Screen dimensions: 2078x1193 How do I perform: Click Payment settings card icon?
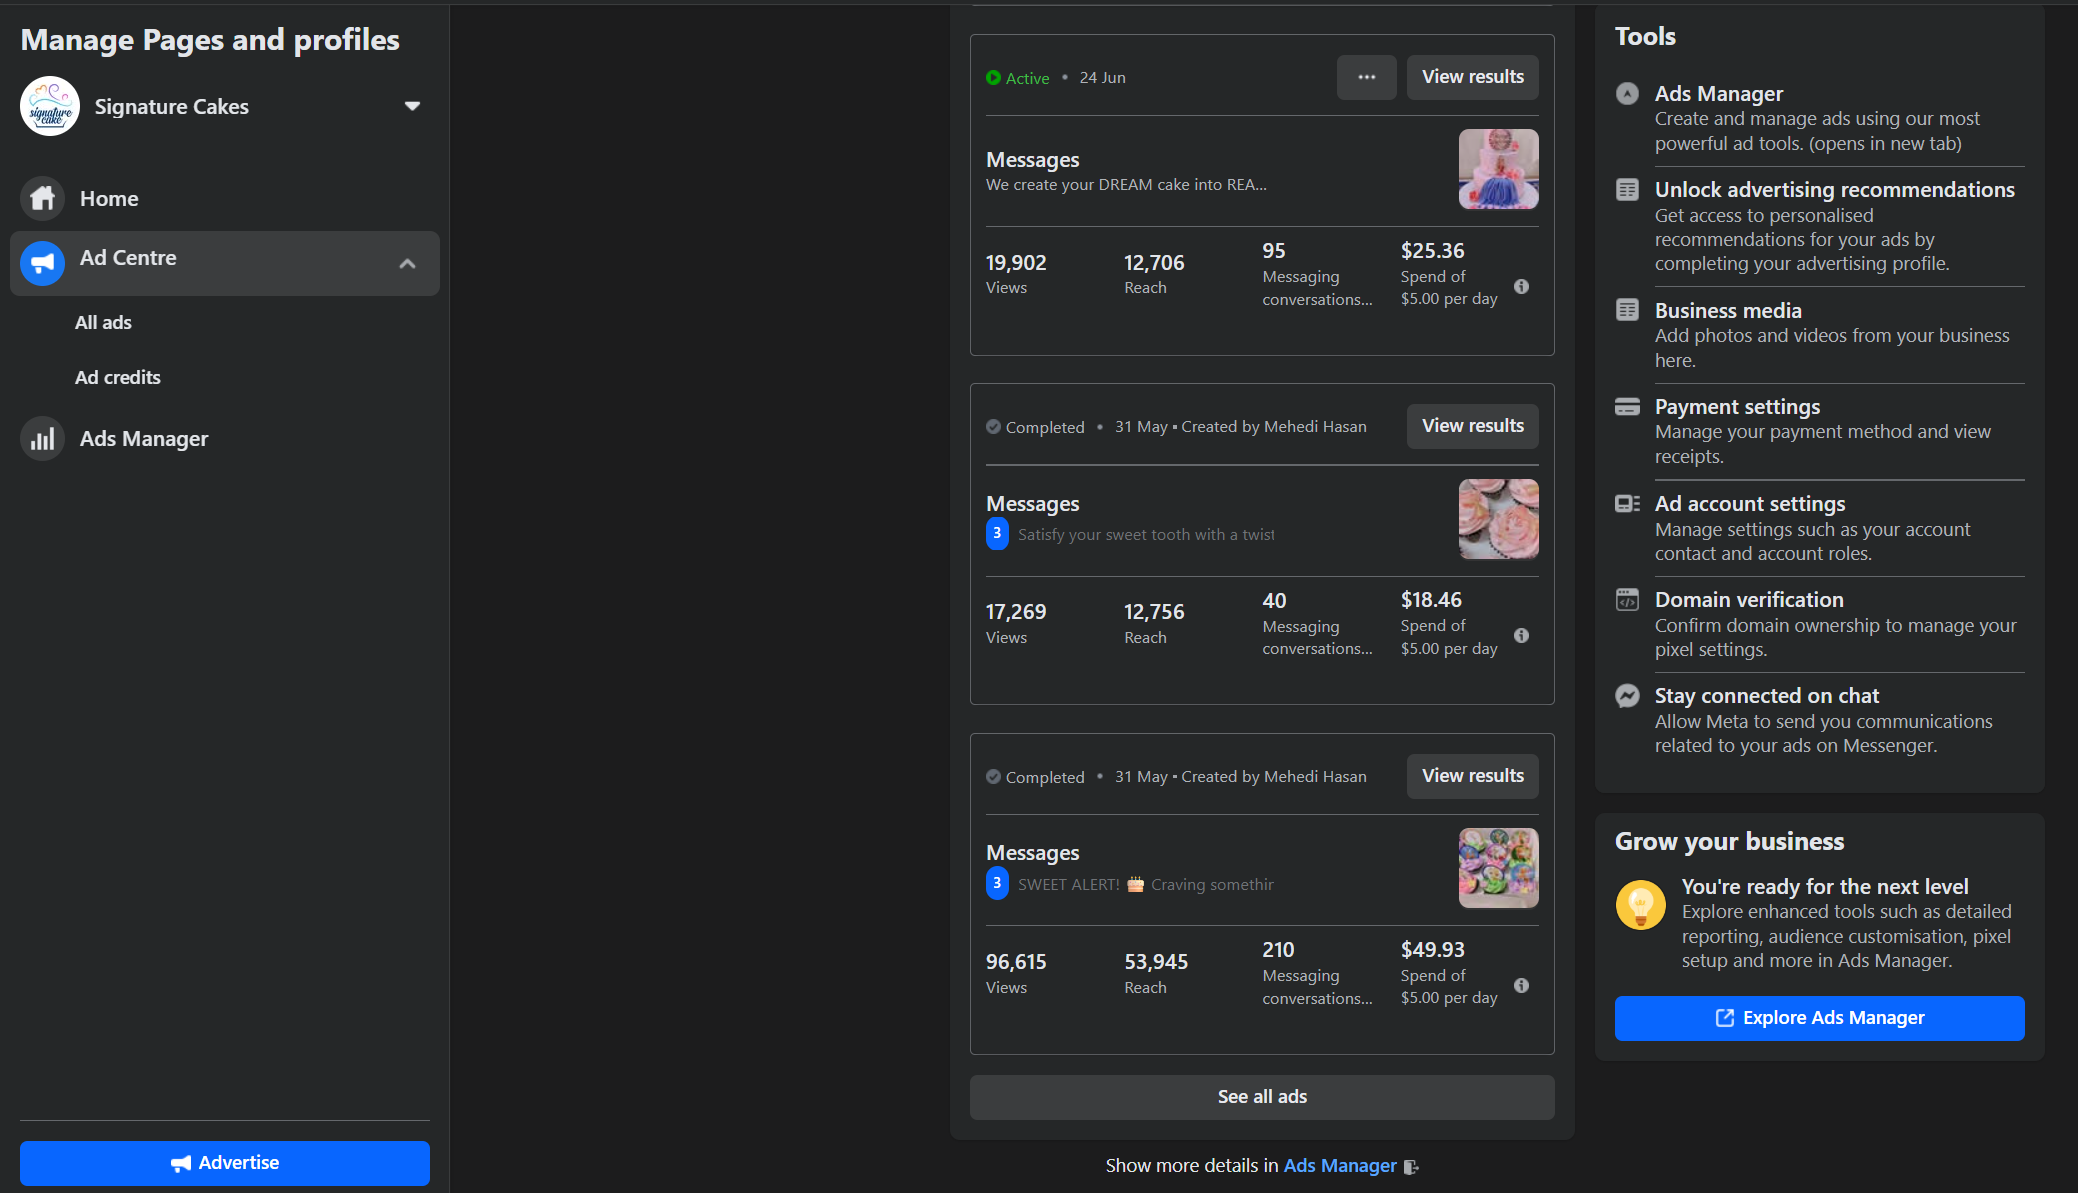click(x=1627, y=407)
